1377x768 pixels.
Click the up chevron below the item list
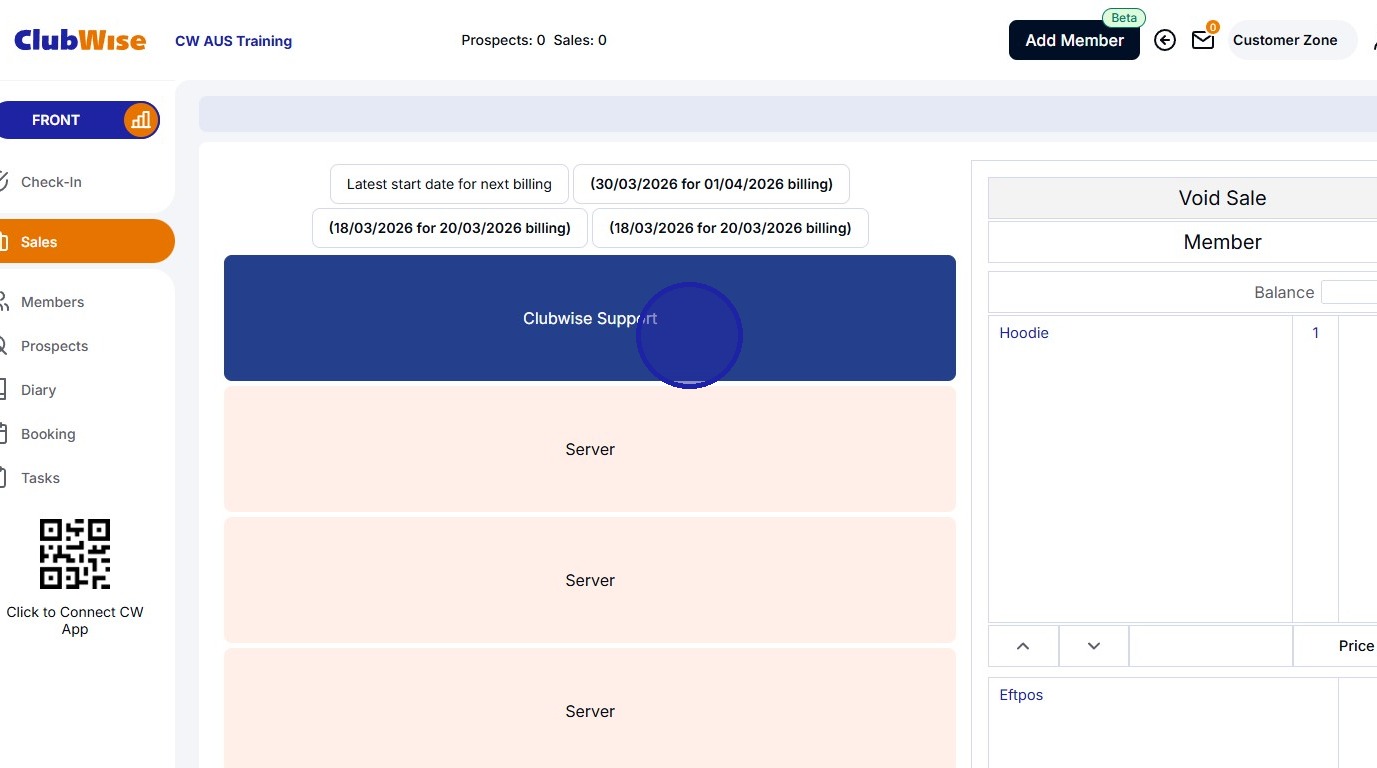pyautogui.click(x=1023, y=646)
